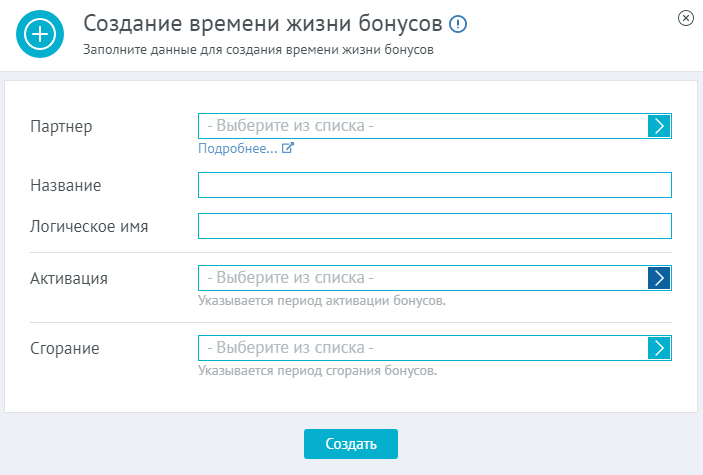Open the Подробнее... link
This screenshot has width=703, height=475.
coord(238,148)
